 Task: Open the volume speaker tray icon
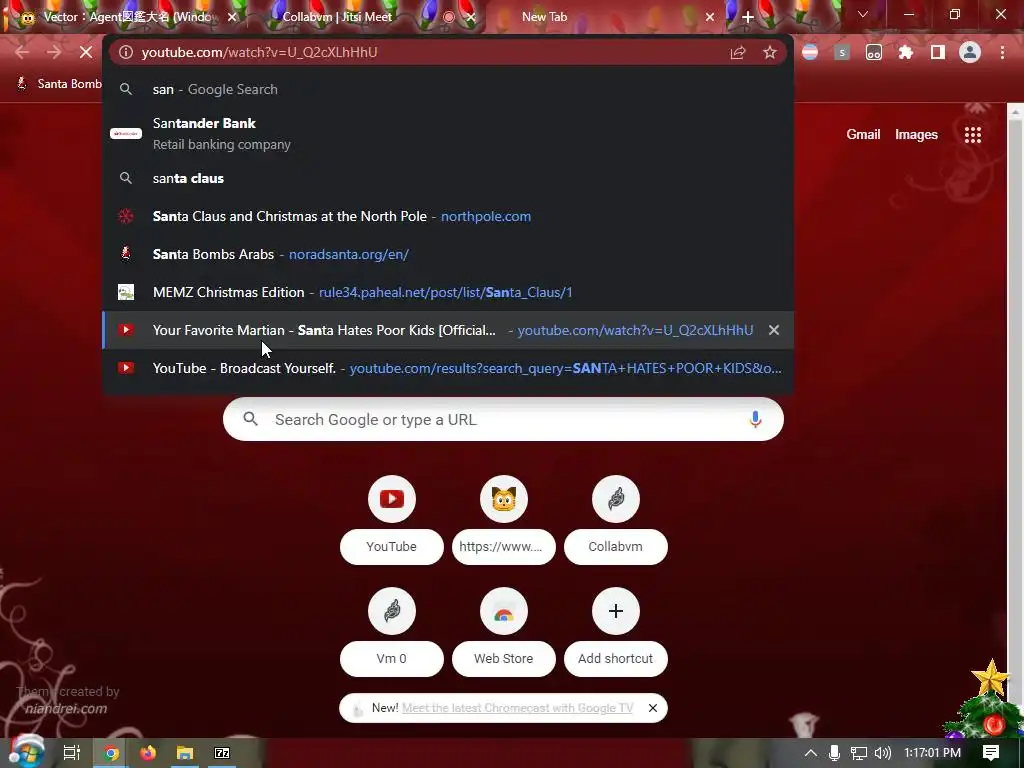click(882, 753)
